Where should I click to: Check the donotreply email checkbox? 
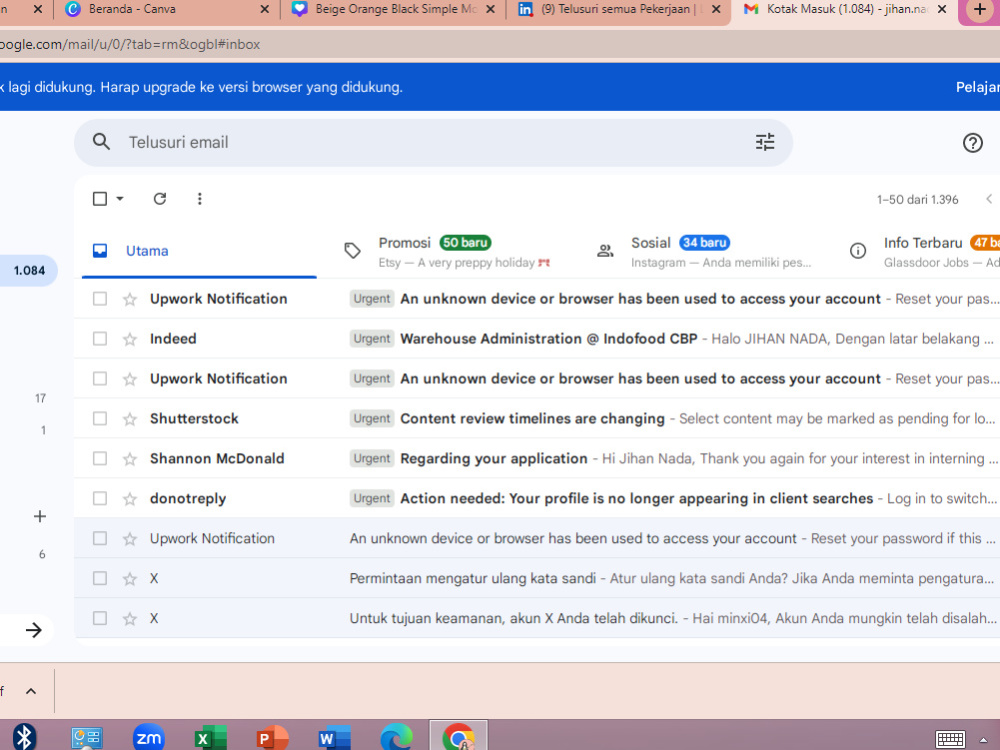point(100,499)
